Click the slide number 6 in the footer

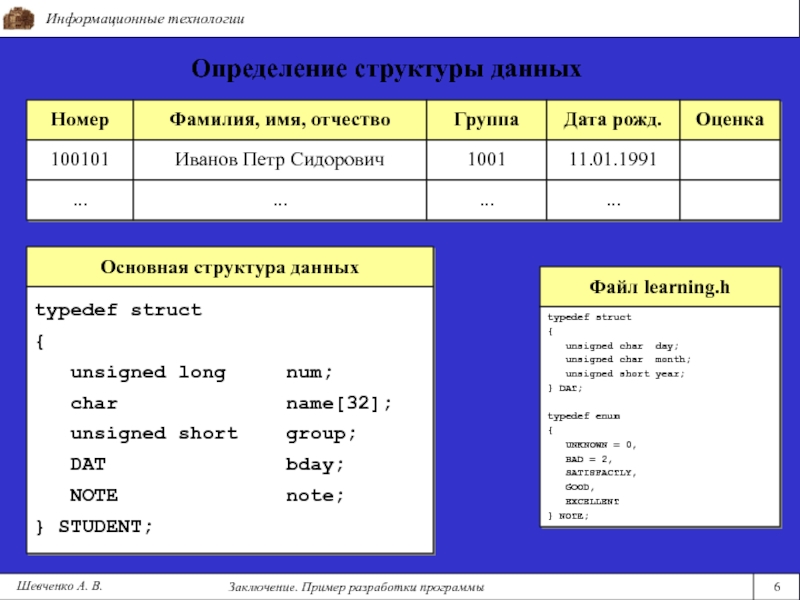point(776,585)
